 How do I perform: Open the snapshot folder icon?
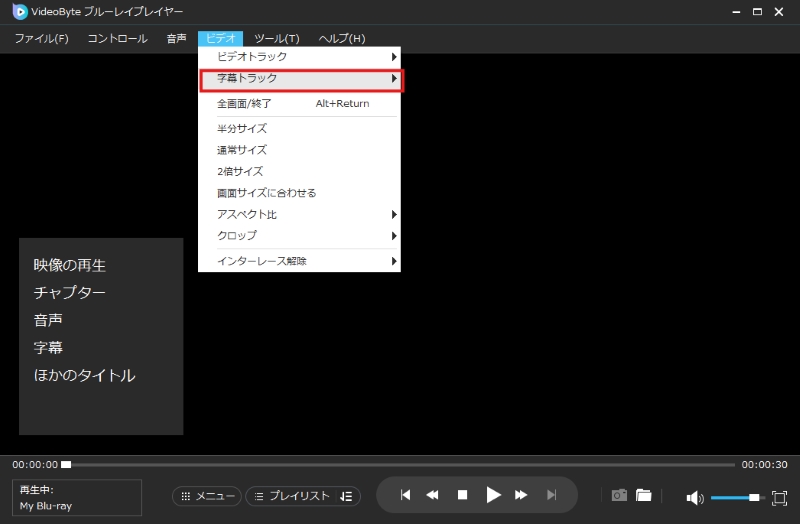click(643, 496)
